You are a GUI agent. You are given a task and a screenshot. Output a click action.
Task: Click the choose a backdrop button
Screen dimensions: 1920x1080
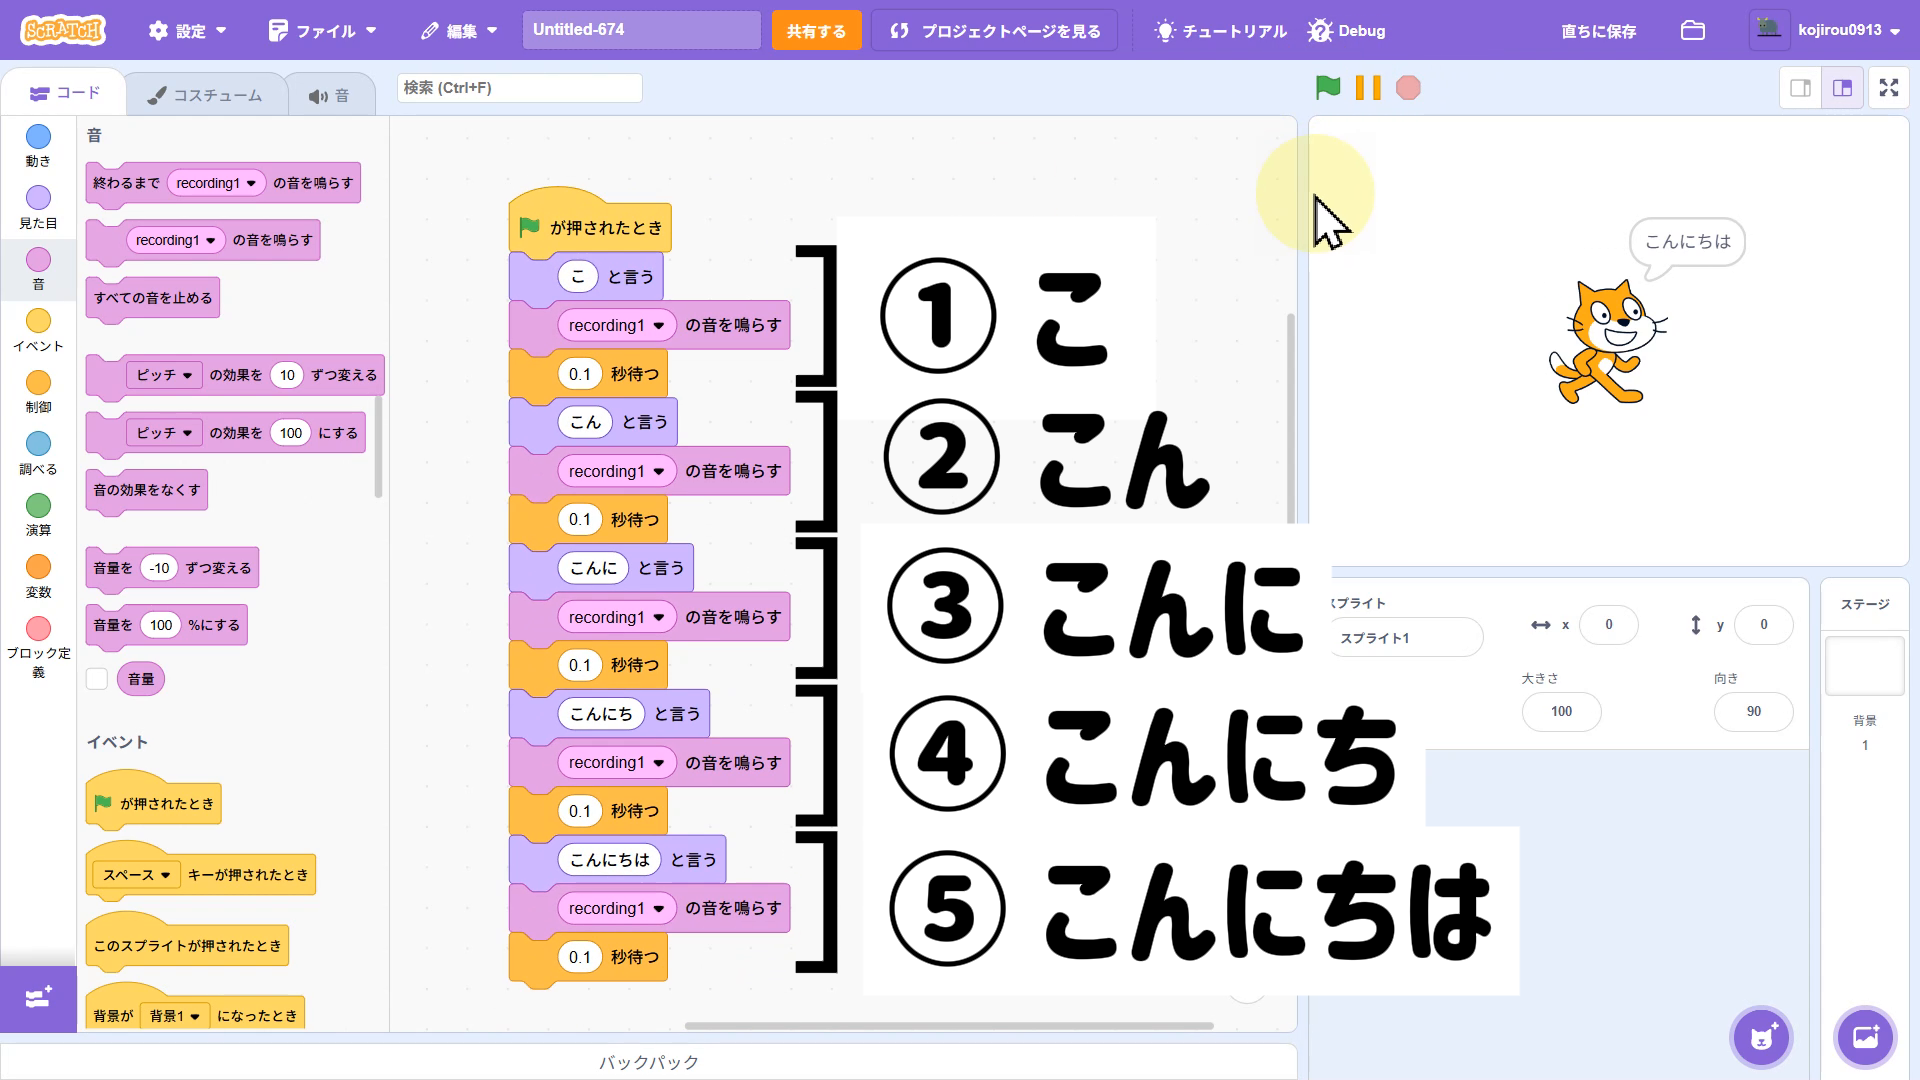(1865, 1037)
